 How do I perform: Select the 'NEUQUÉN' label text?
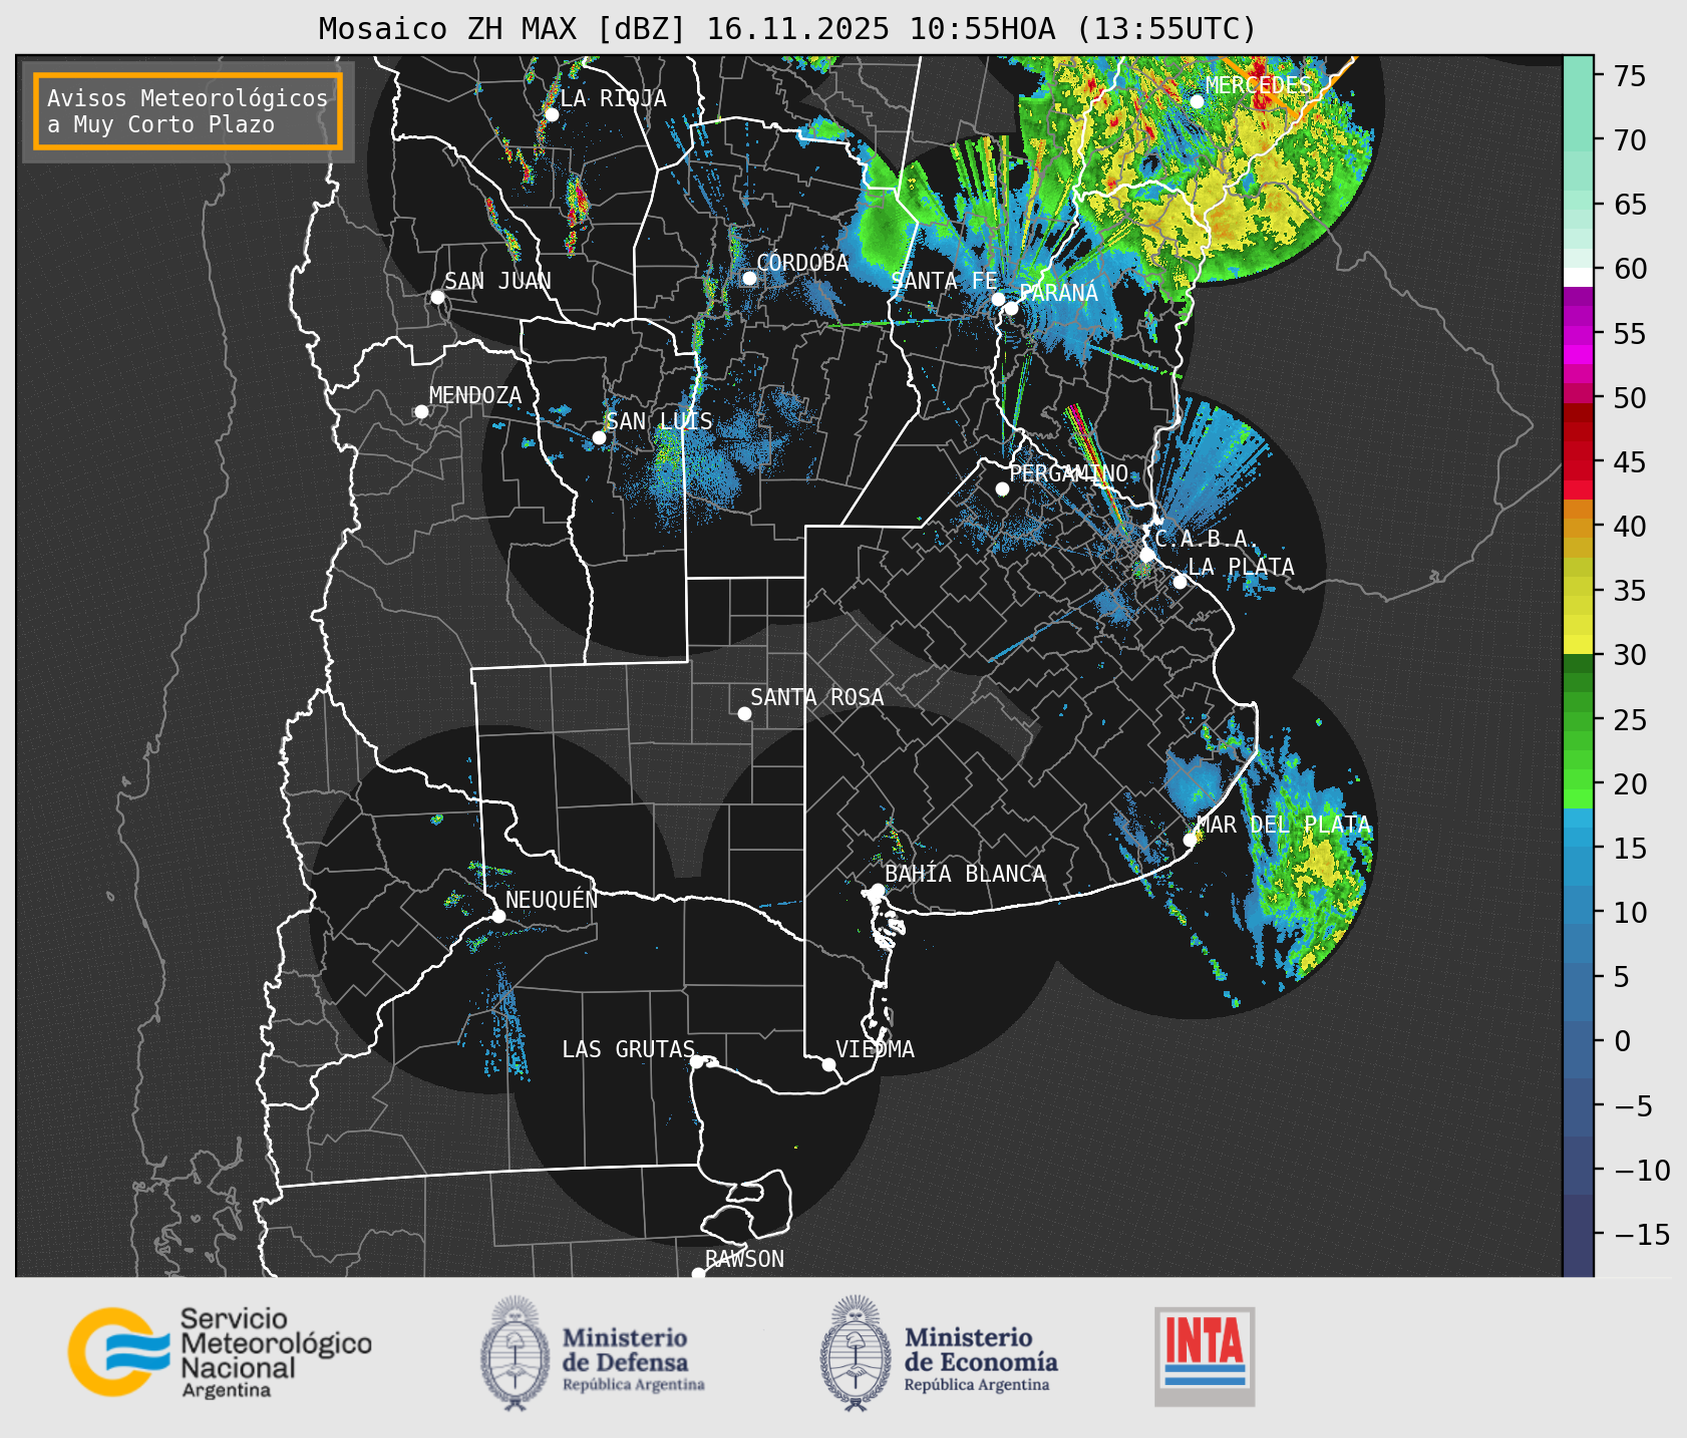[552, 899]
